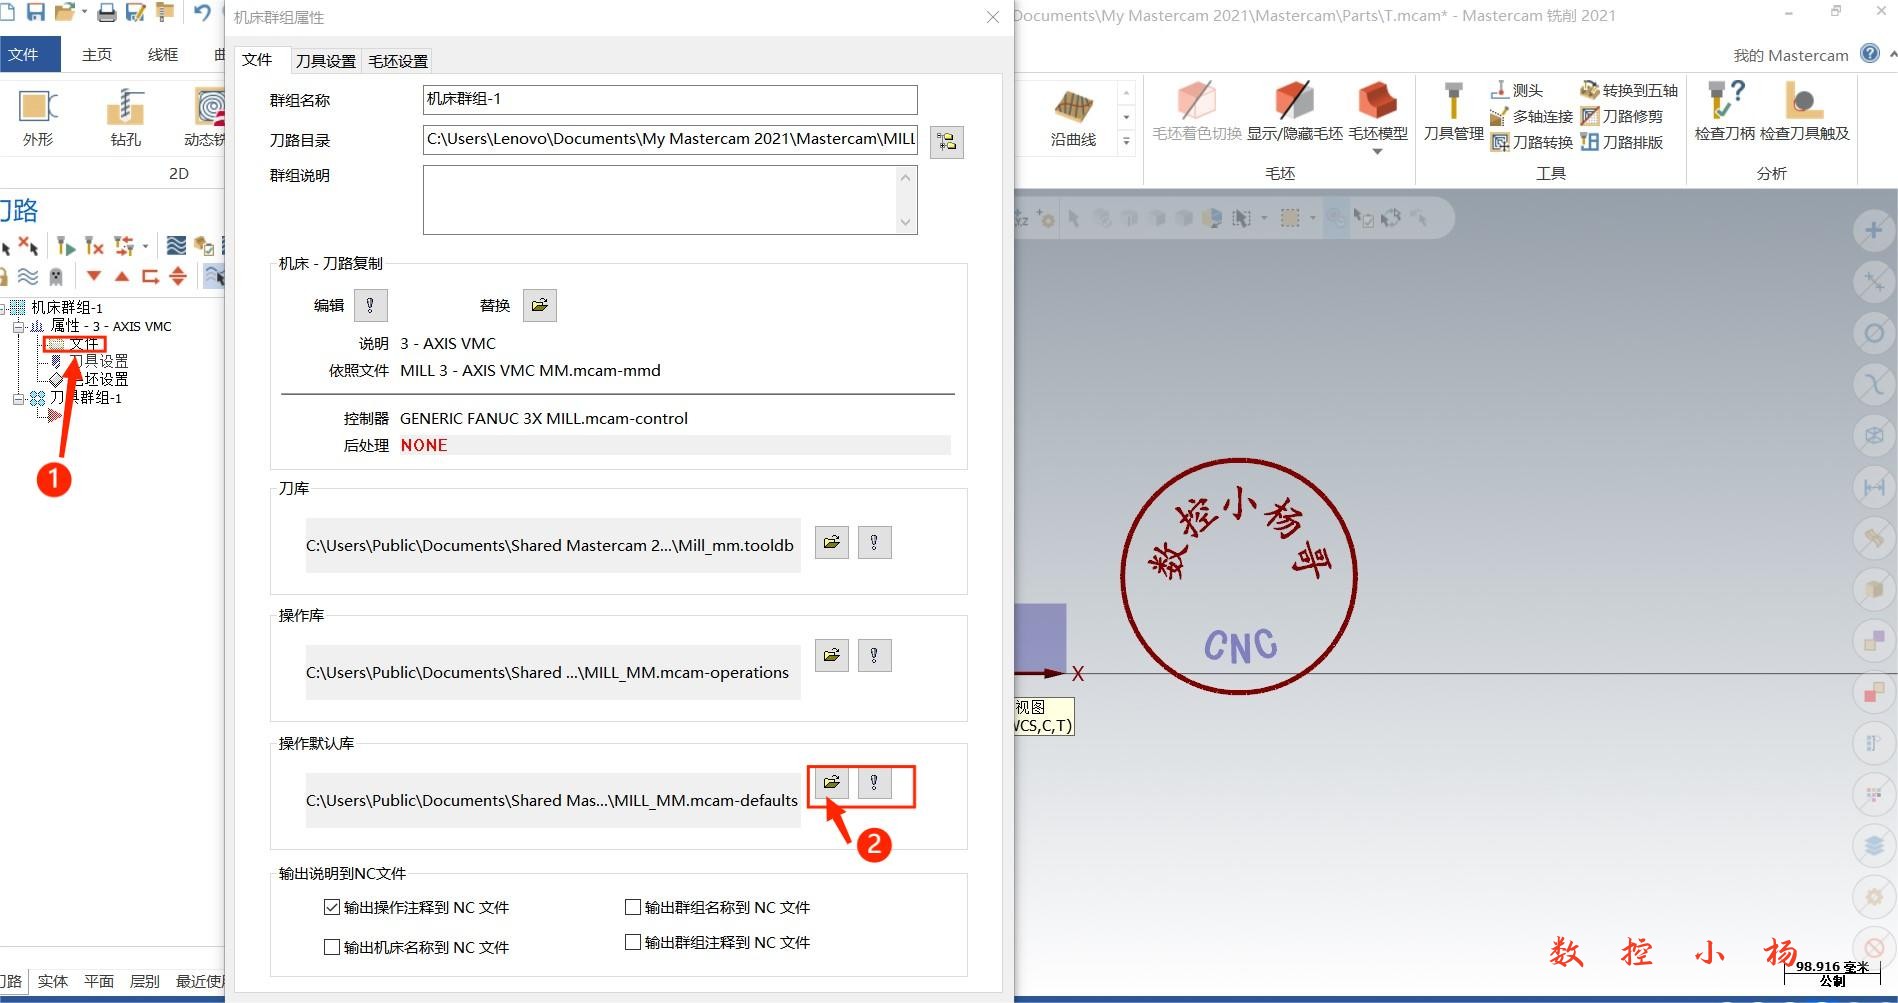Image resolution: width=1898 pixels, height=1003 pixels.
Task: Click the 刀路目录 browse folder icon
Action: point(946,141)
